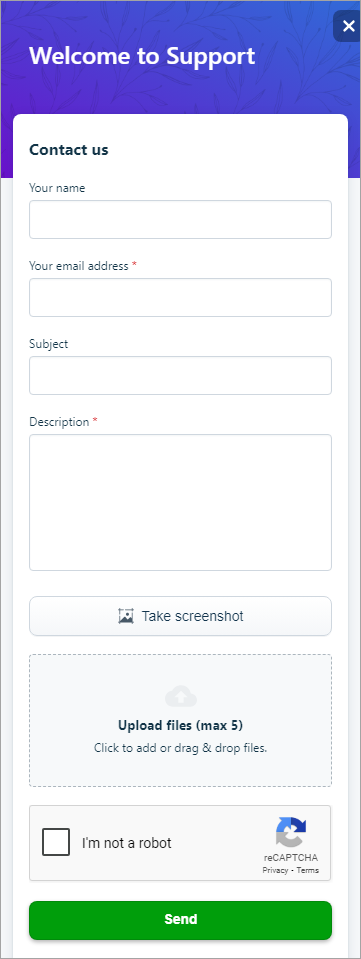Open the reCAPTCHA Privacy link

click(x=275, y=870)
